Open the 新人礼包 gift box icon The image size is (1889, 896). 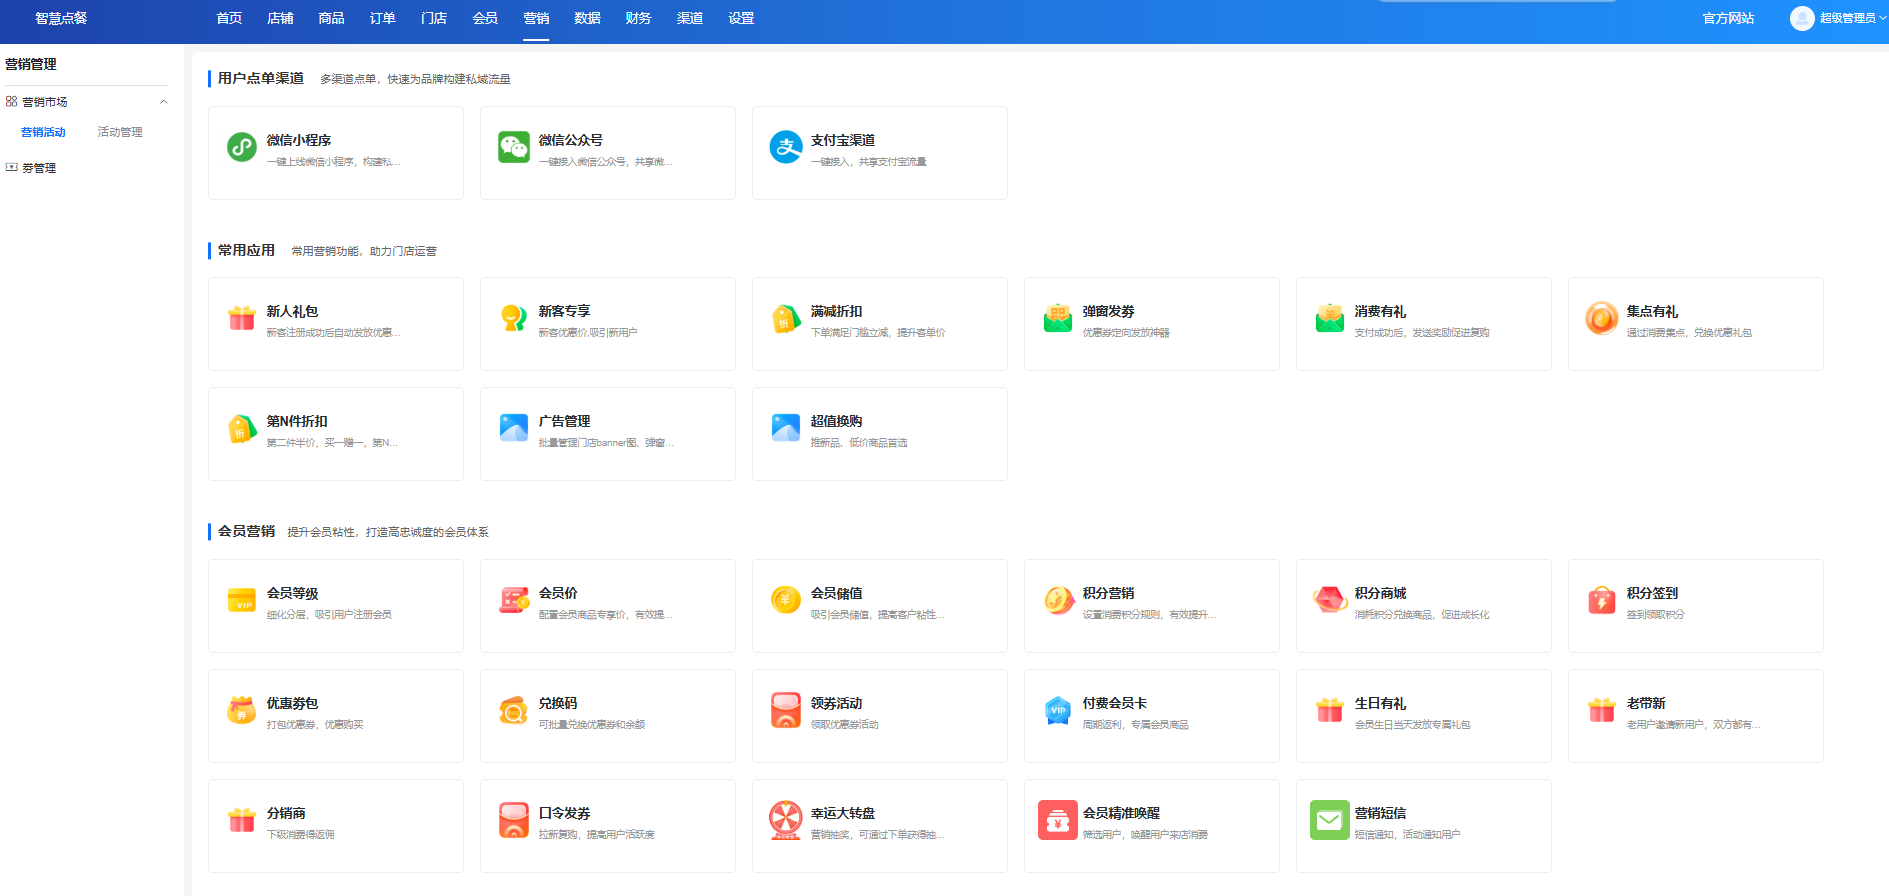[x=242, y=319]
